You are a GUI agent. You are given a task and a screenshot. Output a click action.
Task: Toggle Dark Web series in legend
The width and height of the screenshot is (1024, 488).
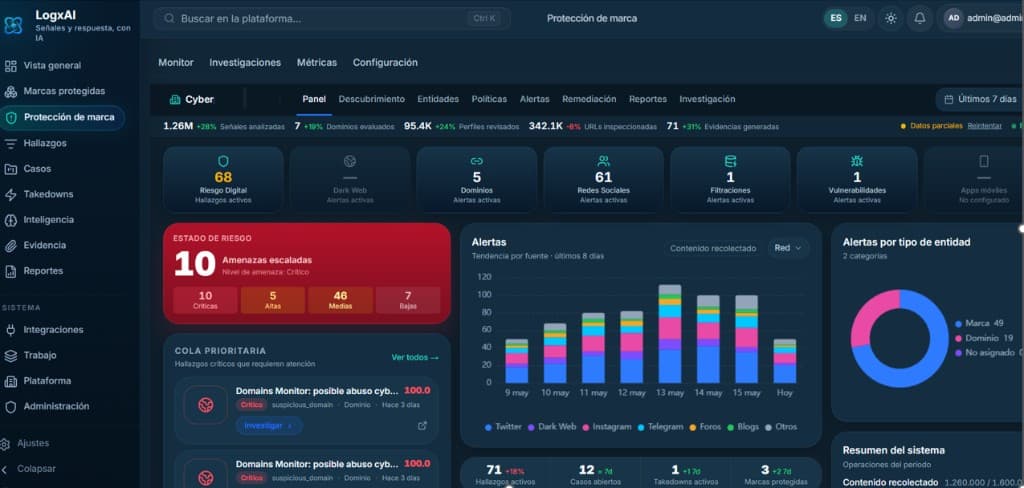coord(552,427)
